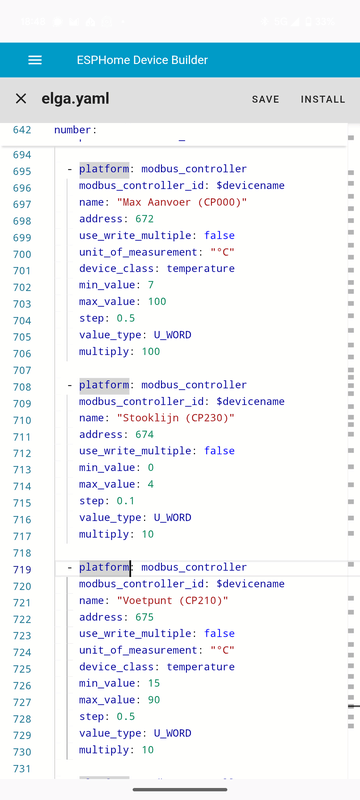The image size is (360, 800).
Task: Click $devicename on line 709
Action: 250,402
